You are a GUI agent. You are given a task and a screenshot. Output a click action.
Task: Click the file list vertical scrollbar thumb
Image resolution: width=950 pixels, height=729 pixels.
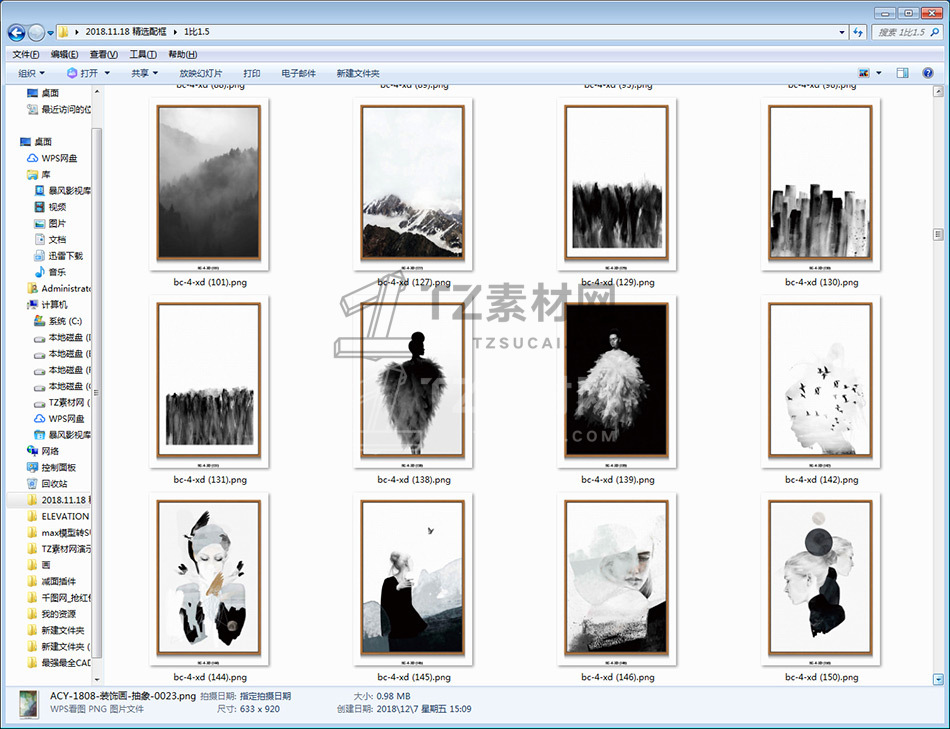(937, 233)
